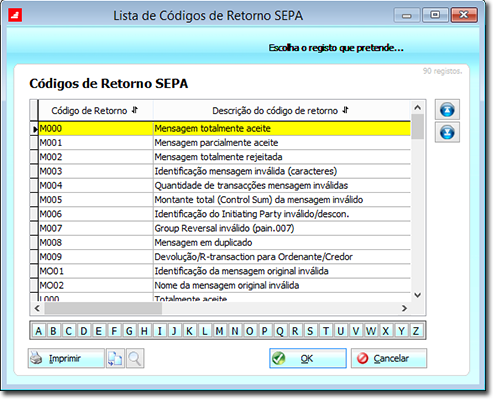Filter list by letter O

click(x=250, y=331)
